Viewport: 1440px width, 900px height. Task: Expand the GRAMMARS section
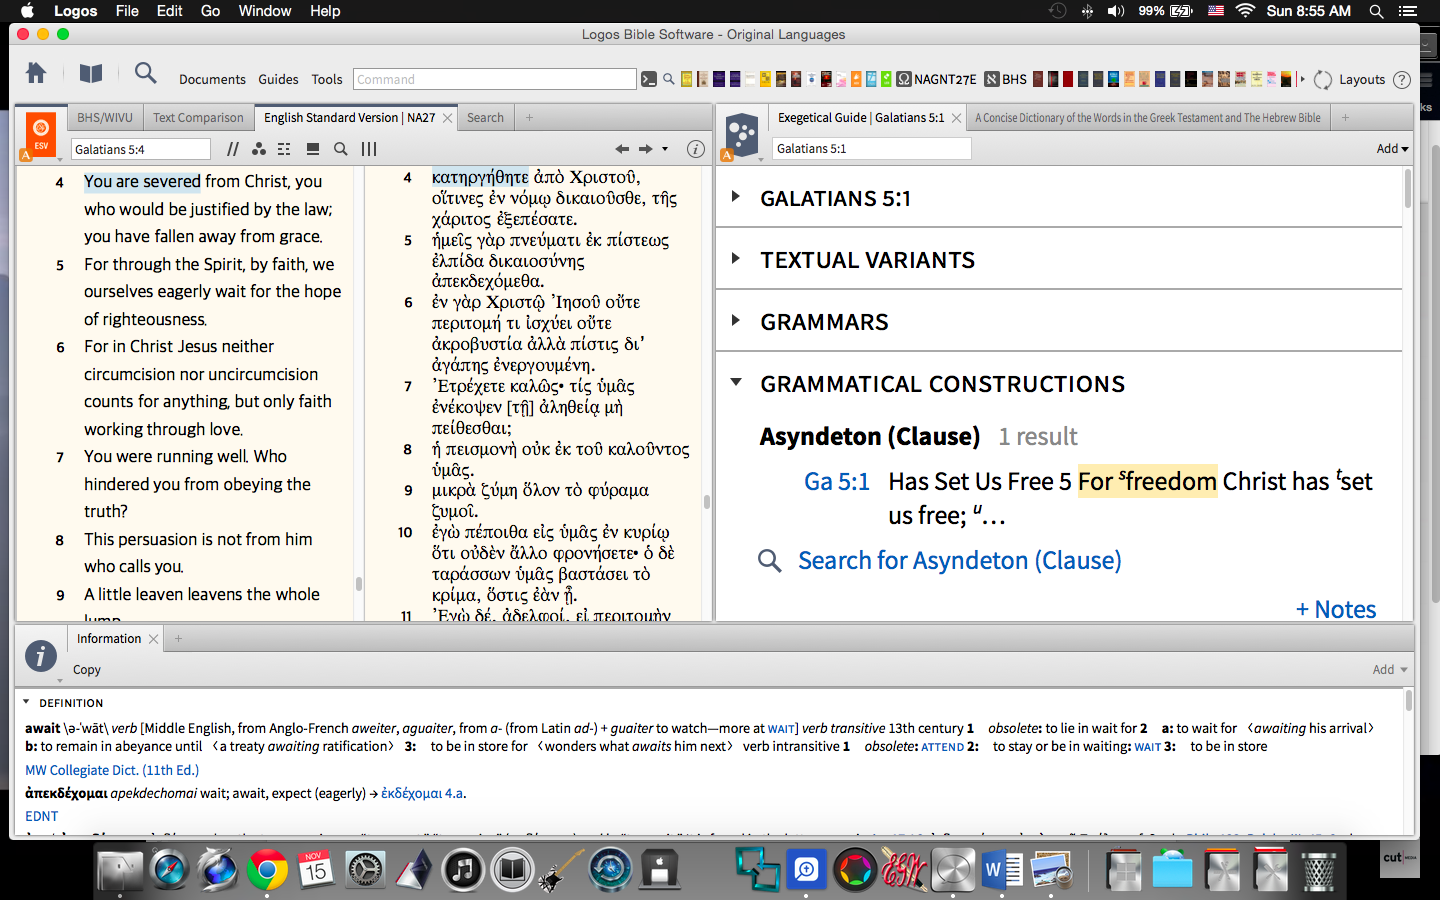736,321
